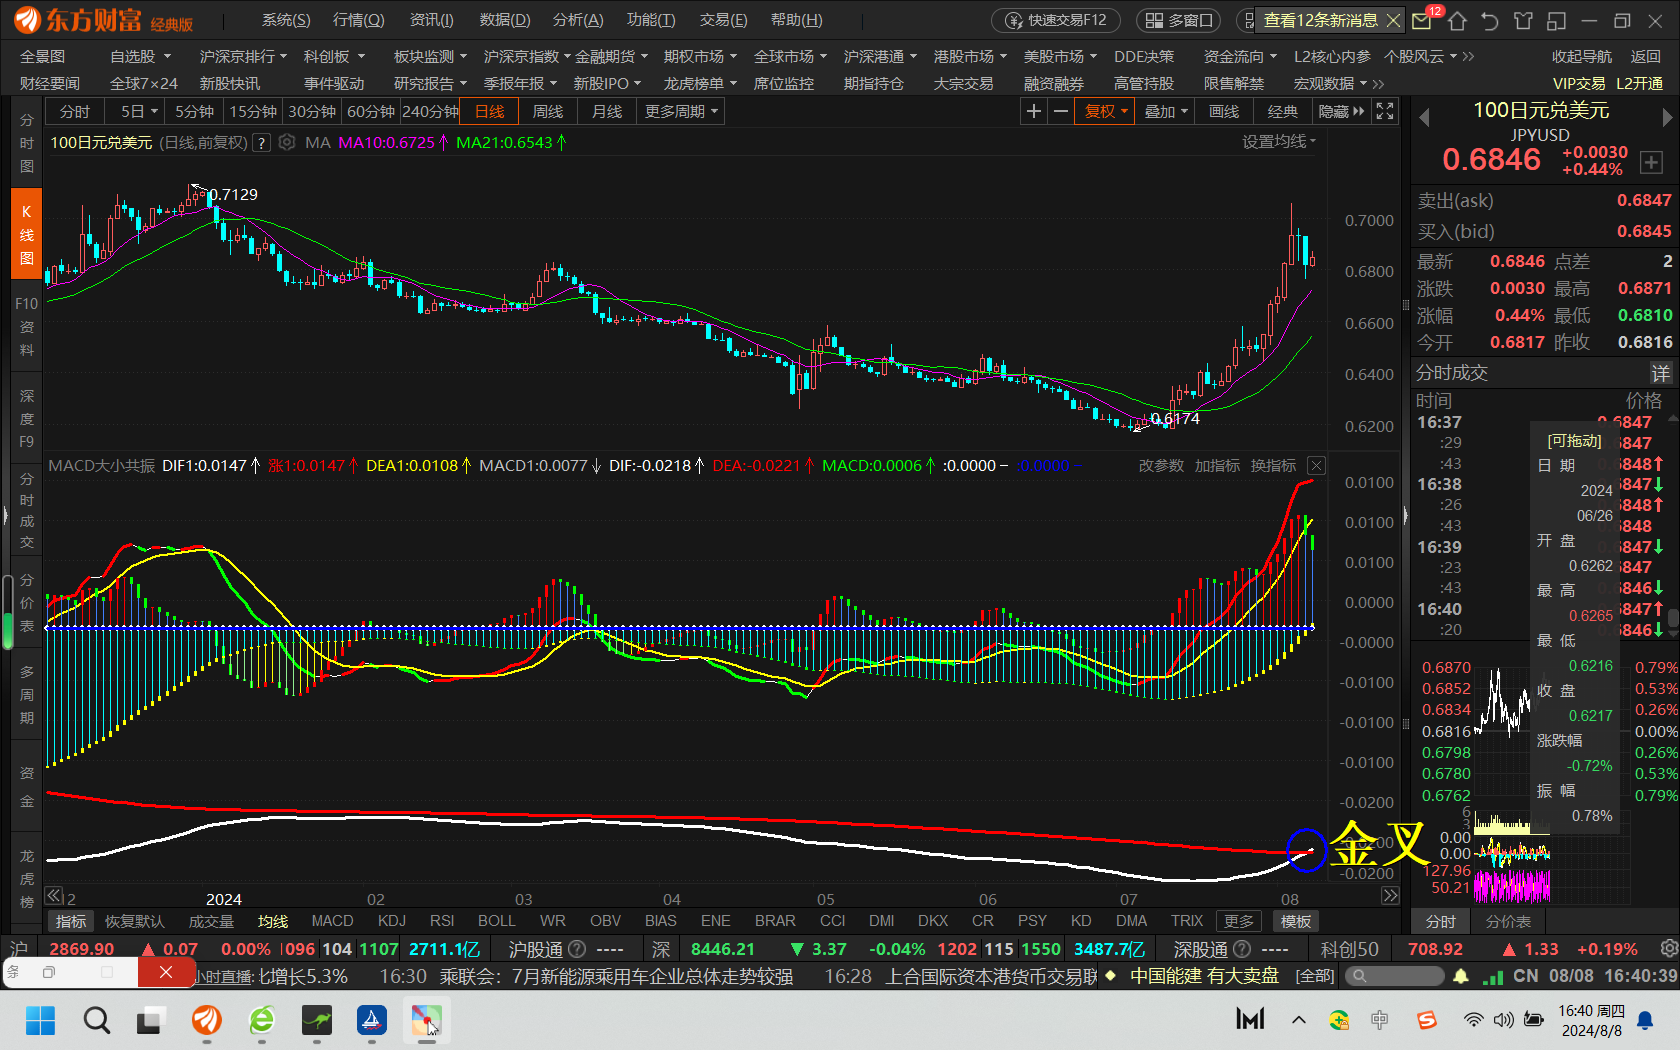Go to next symbol with right triangle
The height and width of the screenshot is (1050, 1680).
[x=1667, y=118]
